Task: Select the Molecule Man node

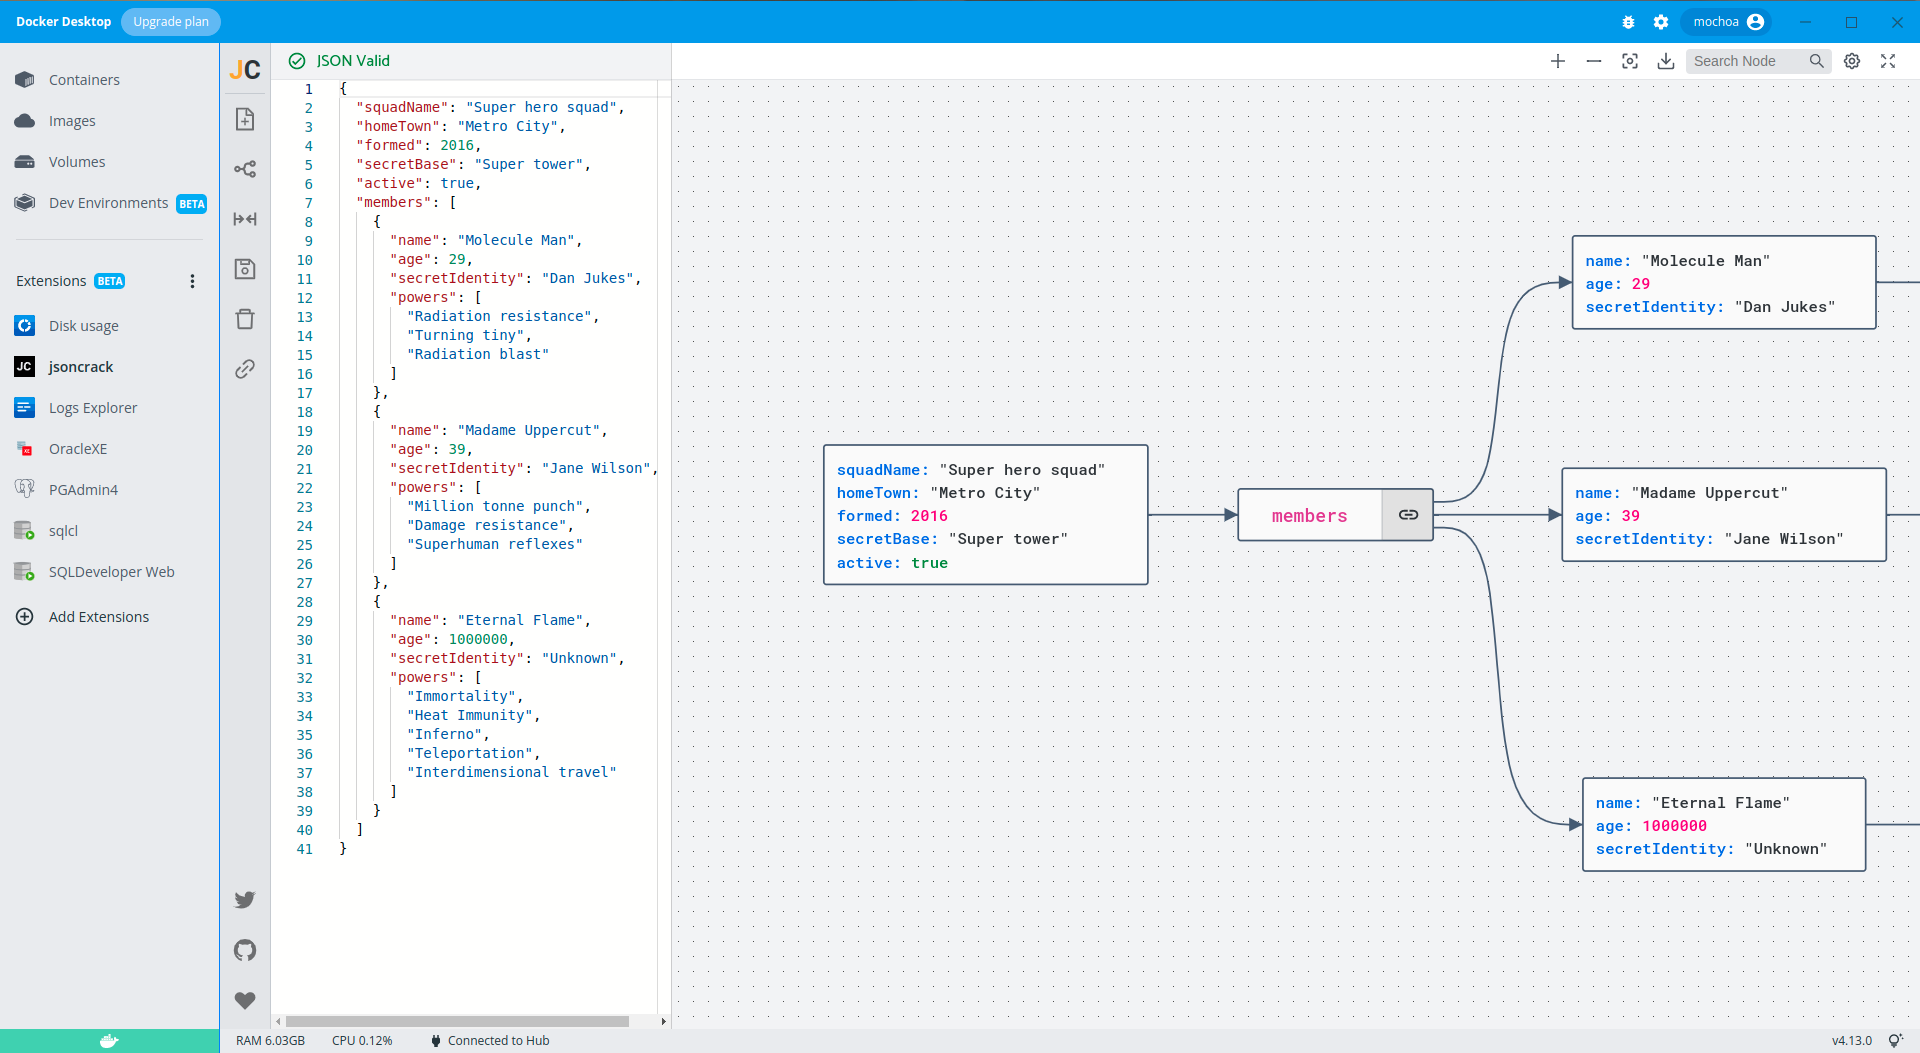Action: (x=1724, y=283)
